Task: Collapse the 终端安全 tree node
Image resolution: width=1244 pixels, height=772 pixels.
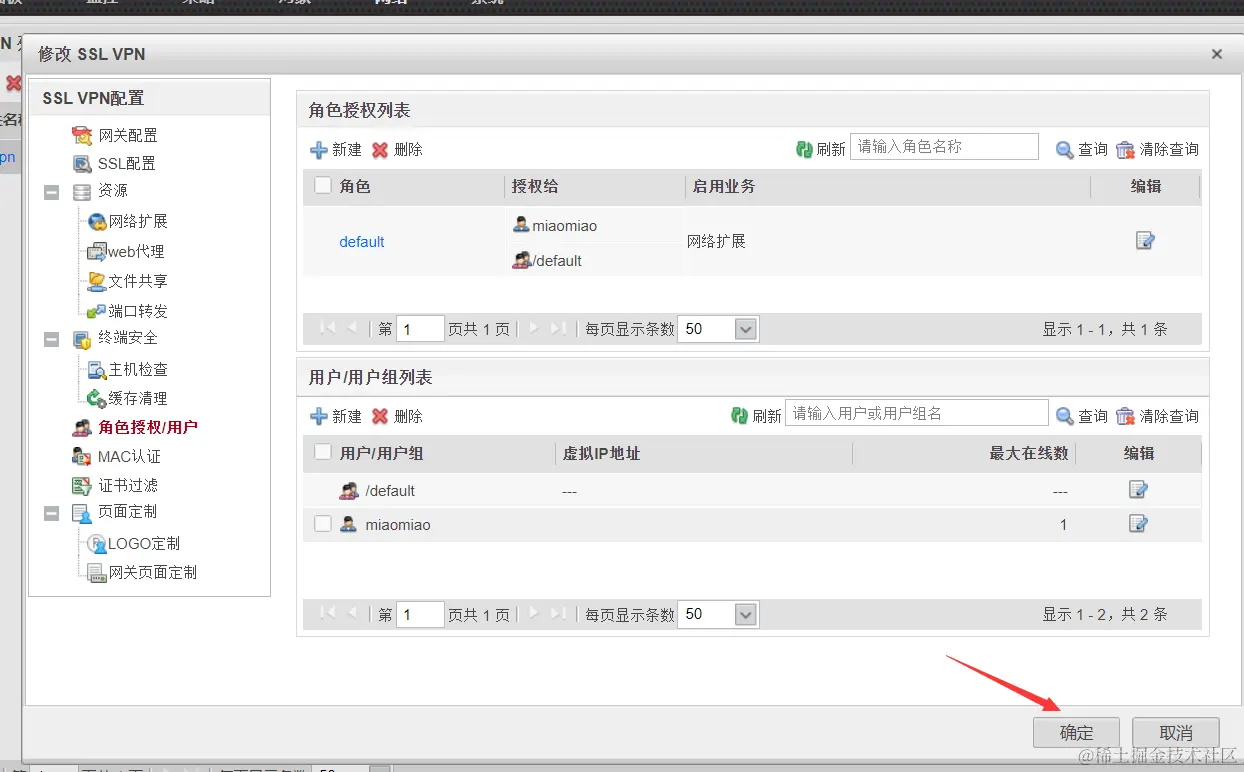Action: tap(52, 339)
